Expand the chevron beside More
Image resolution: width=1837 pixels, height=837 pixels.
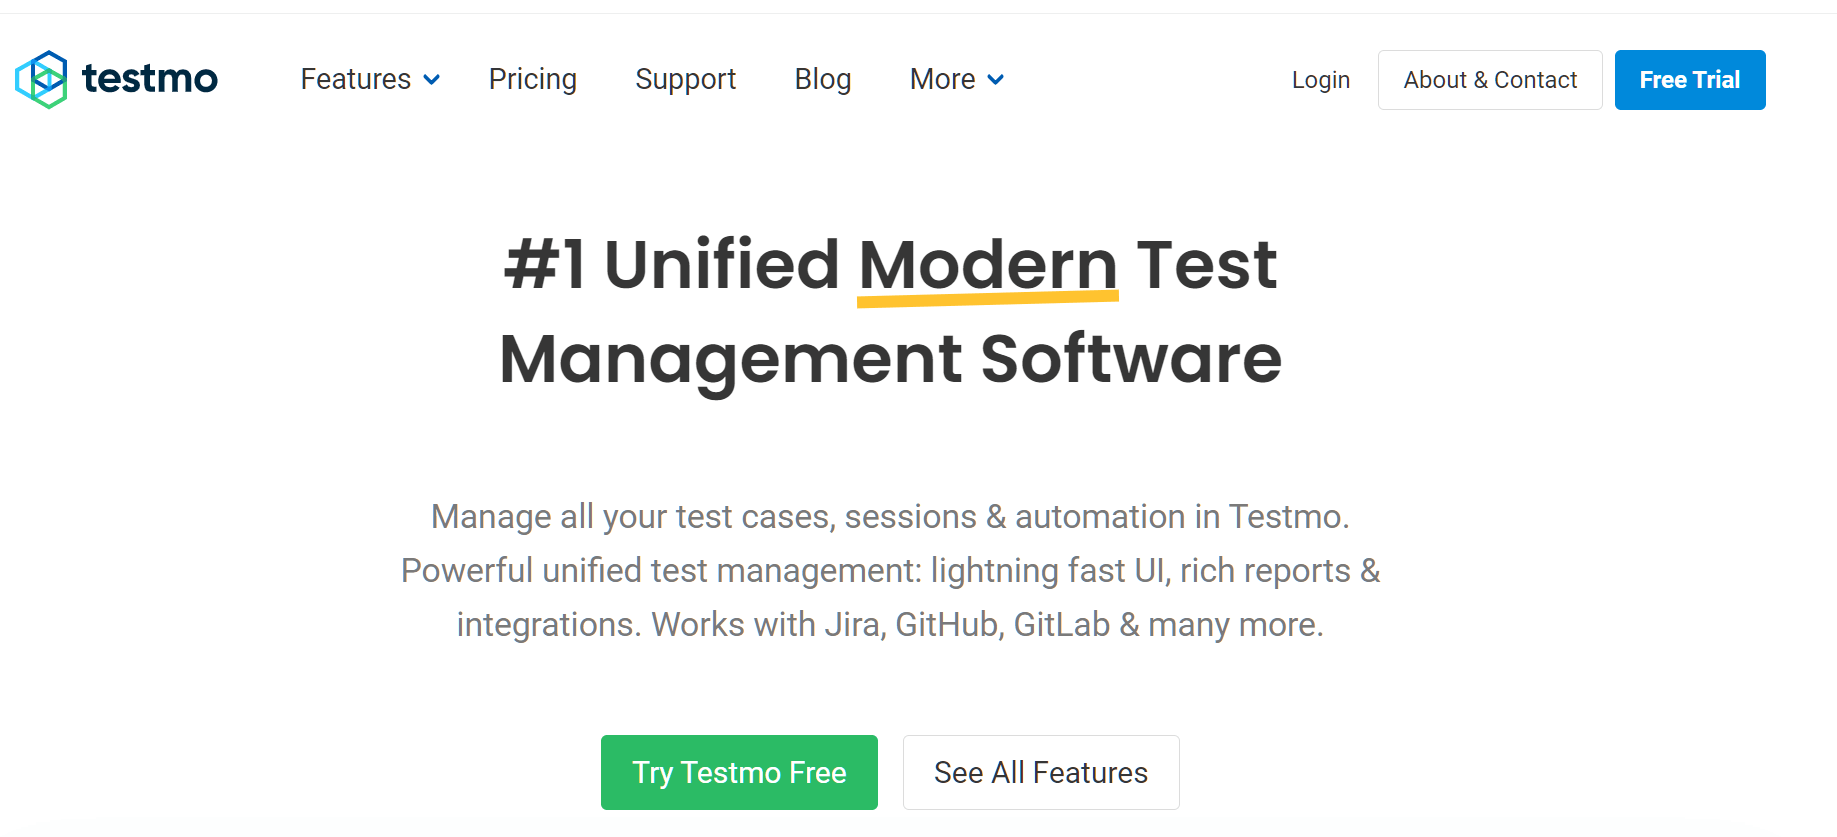pos(996,80)
